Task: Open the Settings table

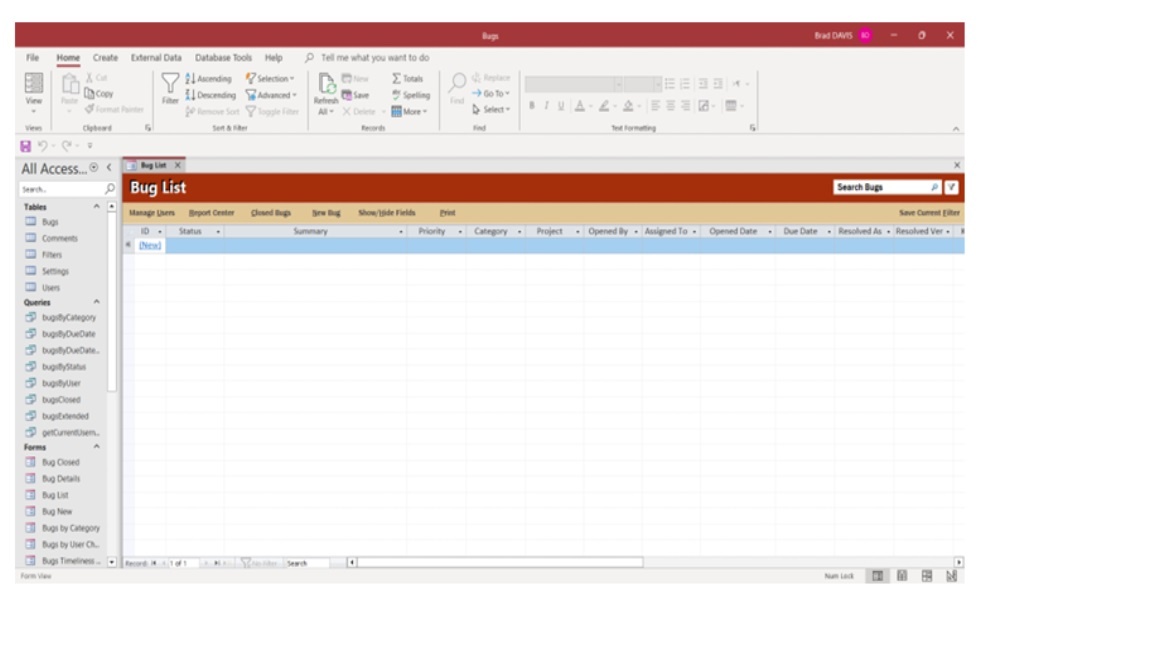Action: click(x=55, y=271)
